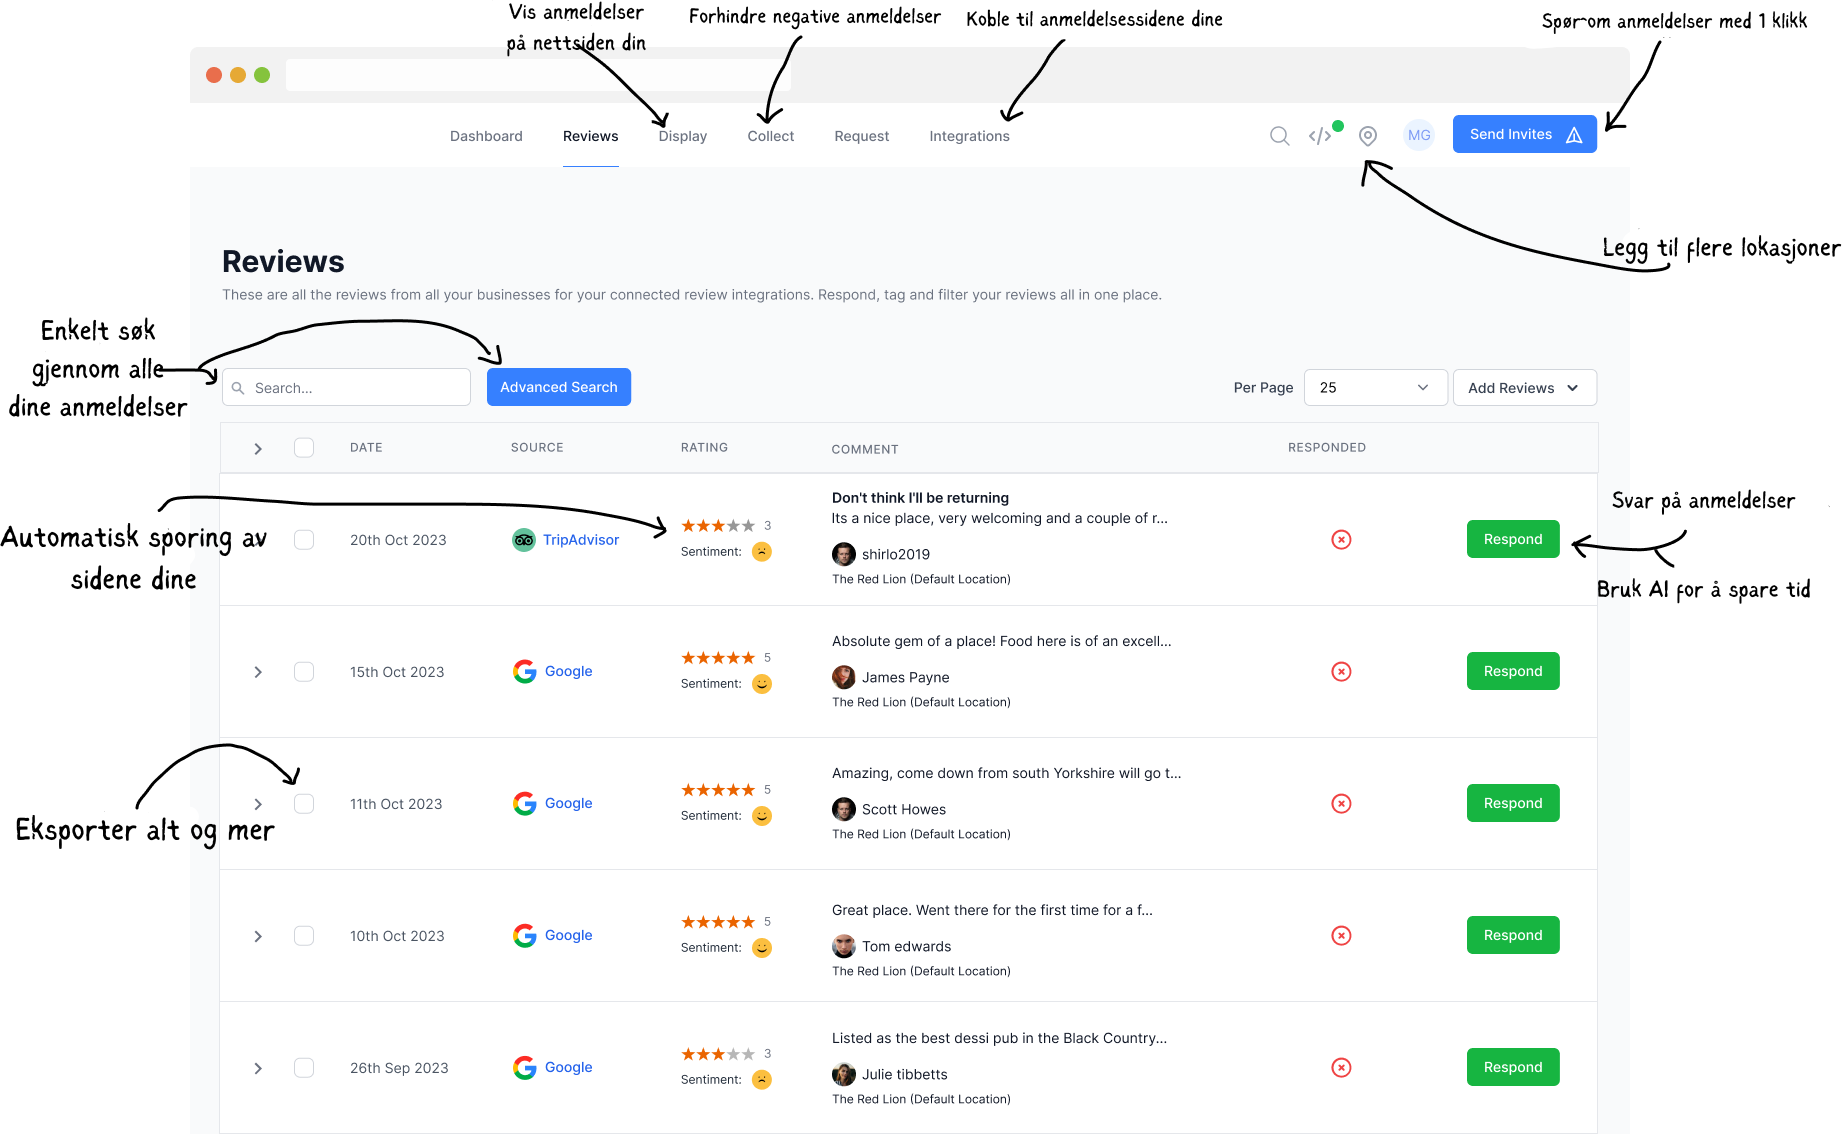Open the MG user avatar menu
This screenshot has width=1846, height=1134.
coord(1419,135)
